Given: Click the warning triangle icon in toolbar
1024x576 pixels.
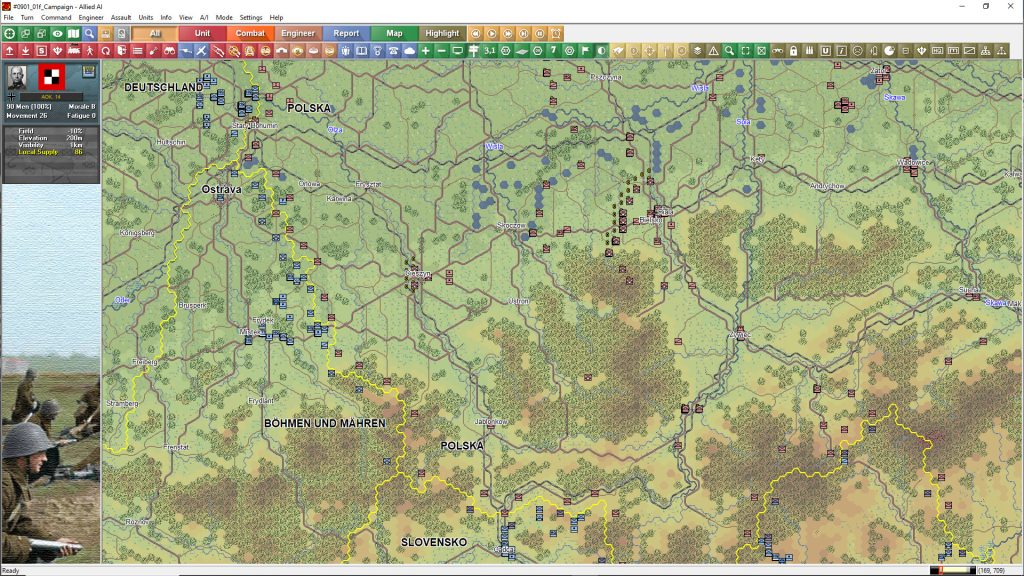Looking at the screenshot, I should 713,50.
